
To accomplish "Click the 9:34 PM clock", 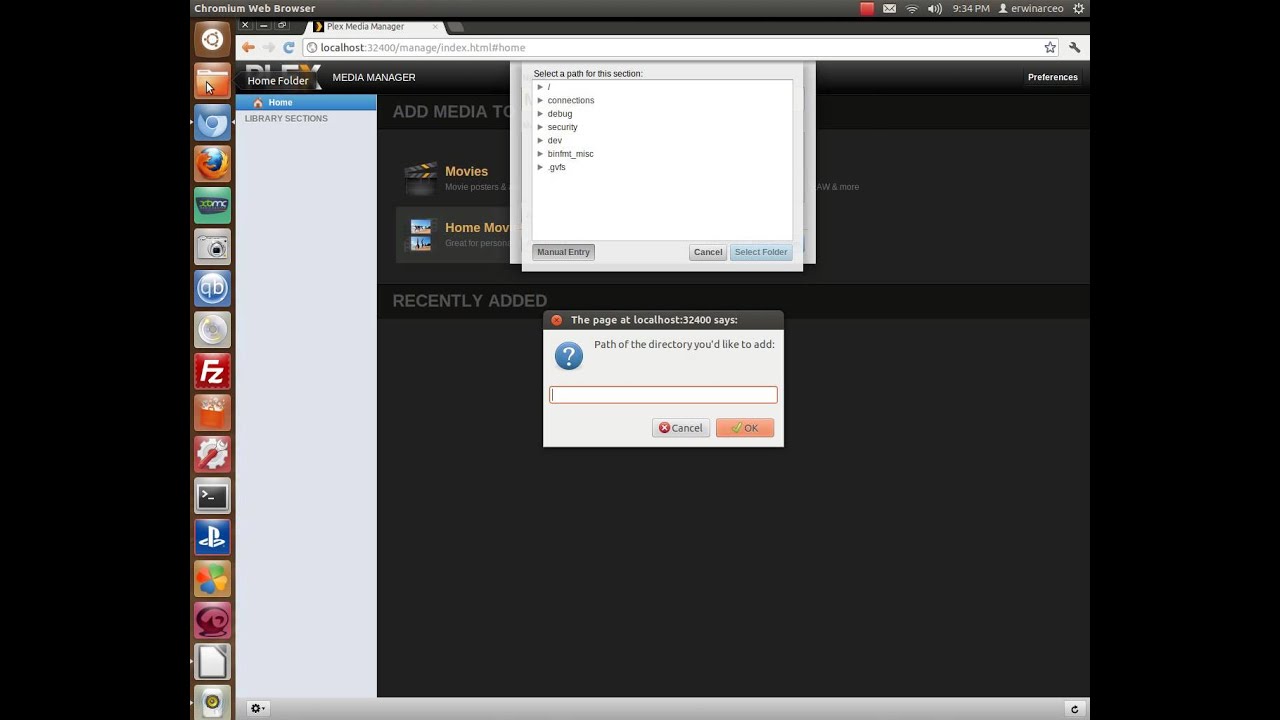I will coord(971,8).
